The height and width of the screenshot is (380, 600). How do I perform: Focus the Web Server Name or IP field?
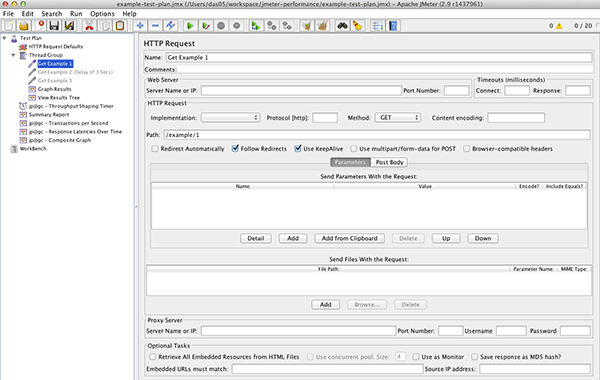(301, 91)
